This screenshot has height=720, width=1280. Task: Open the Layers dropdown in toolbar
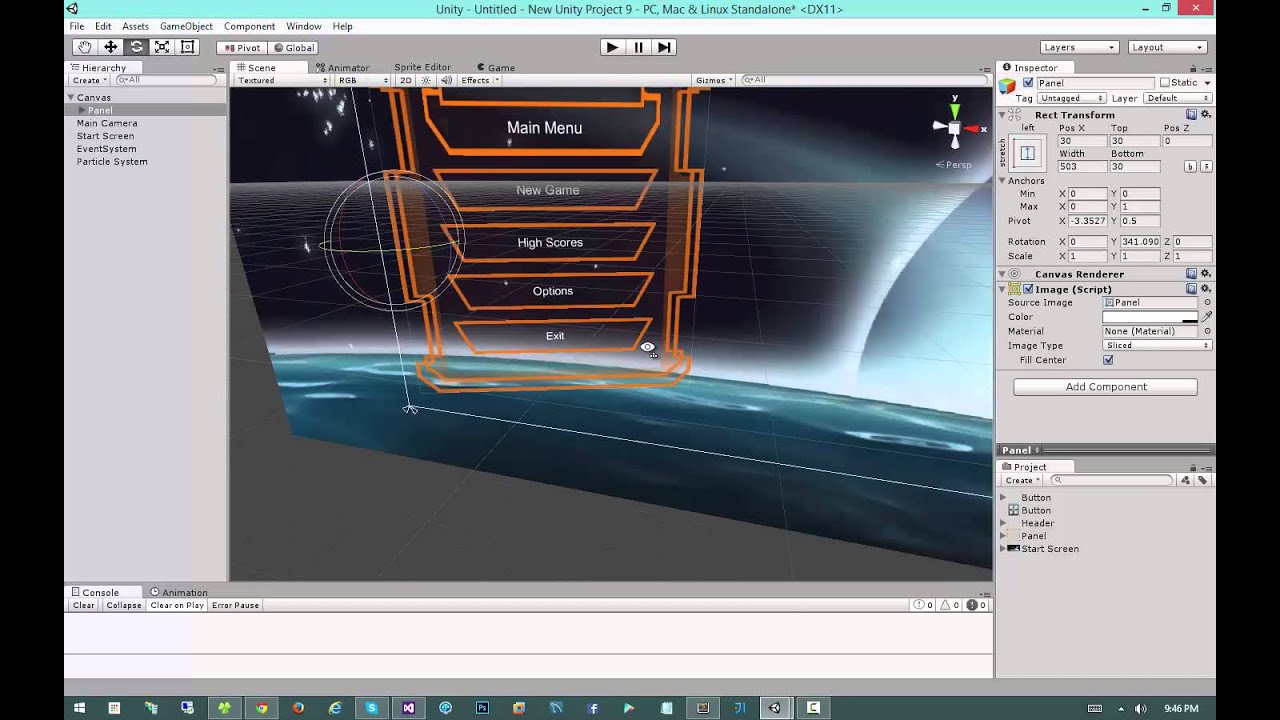[x=1079, y=47]
